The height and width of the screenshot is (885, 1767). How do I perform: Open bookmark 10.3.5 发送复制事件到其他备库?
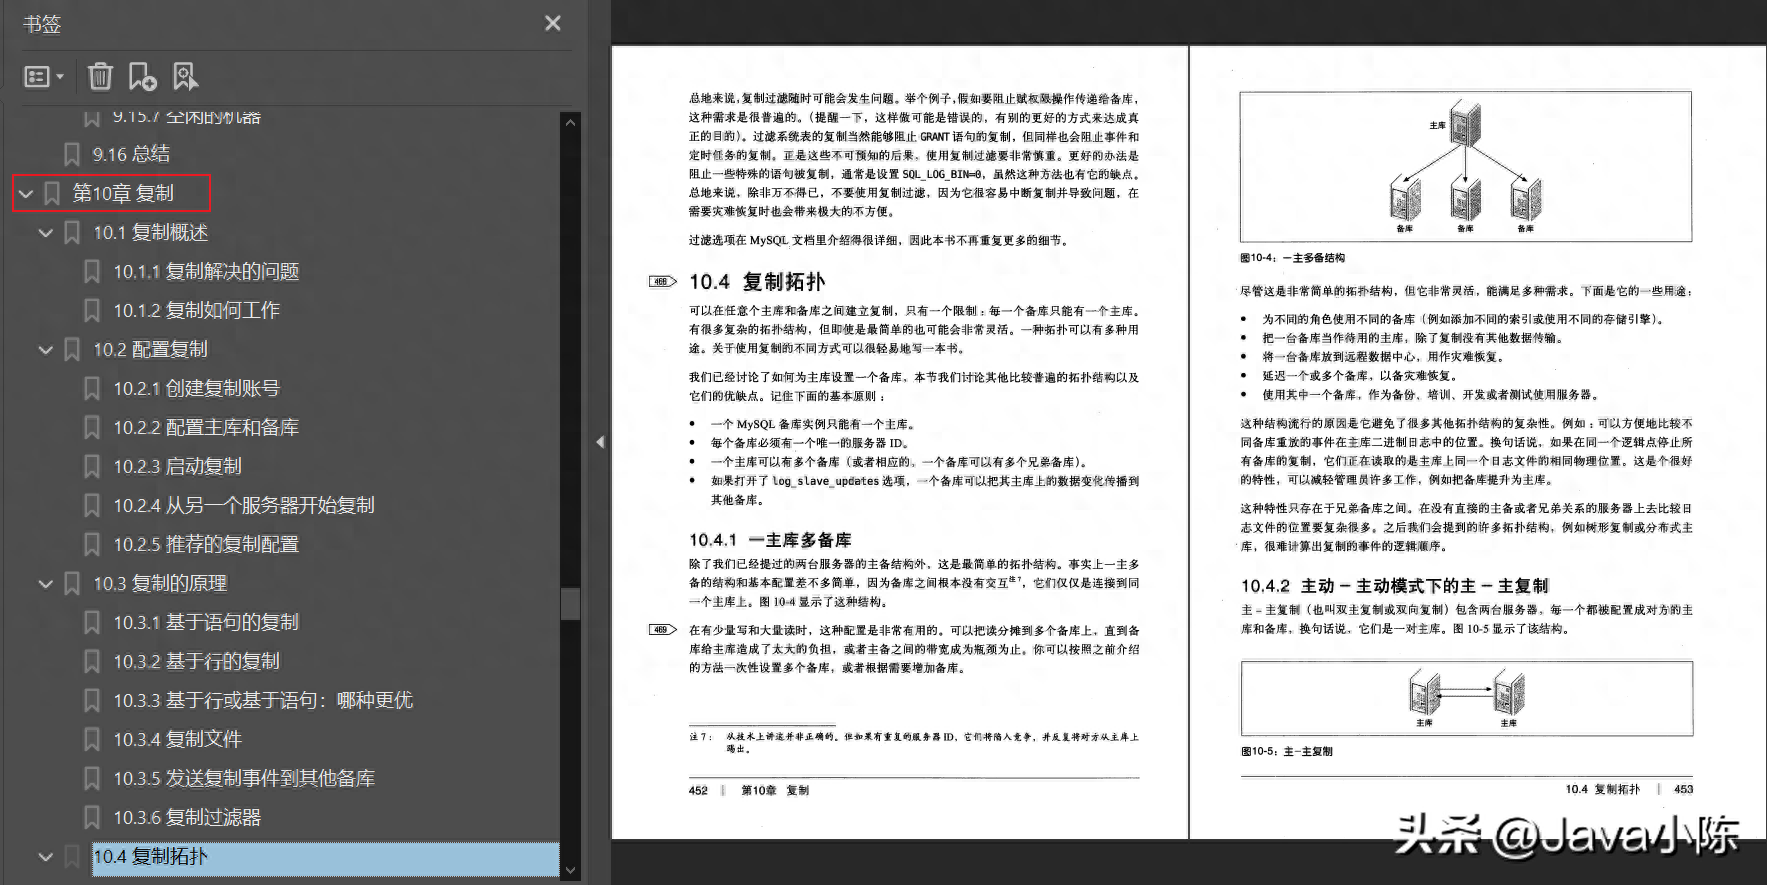coord(244,778)
